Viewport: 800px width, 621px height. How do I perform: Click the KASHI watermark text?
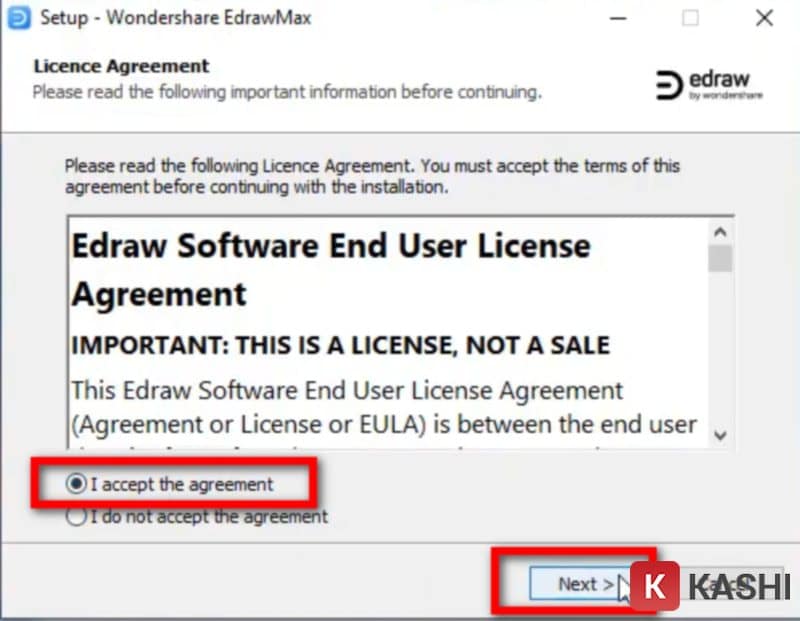point(739,587)
